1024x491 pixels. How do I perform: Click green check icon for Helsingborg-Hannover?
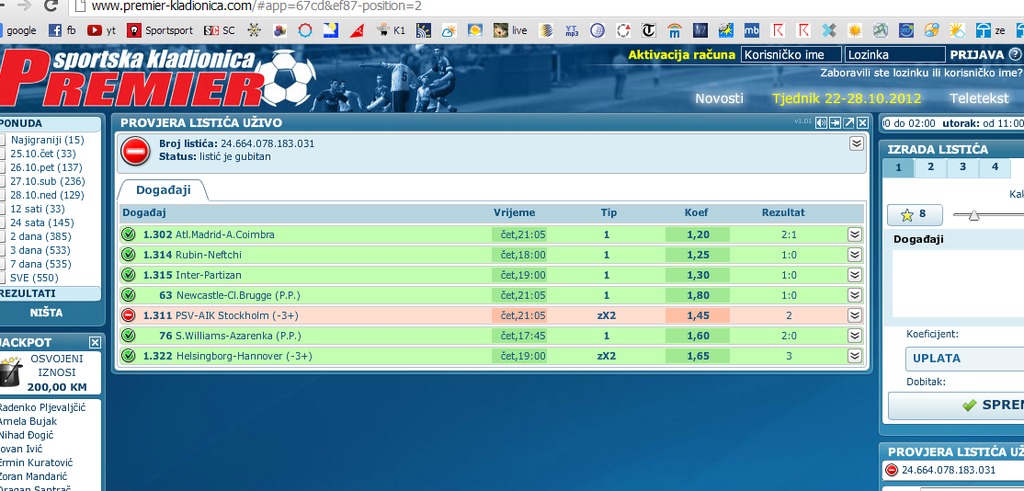coord(128,356)
